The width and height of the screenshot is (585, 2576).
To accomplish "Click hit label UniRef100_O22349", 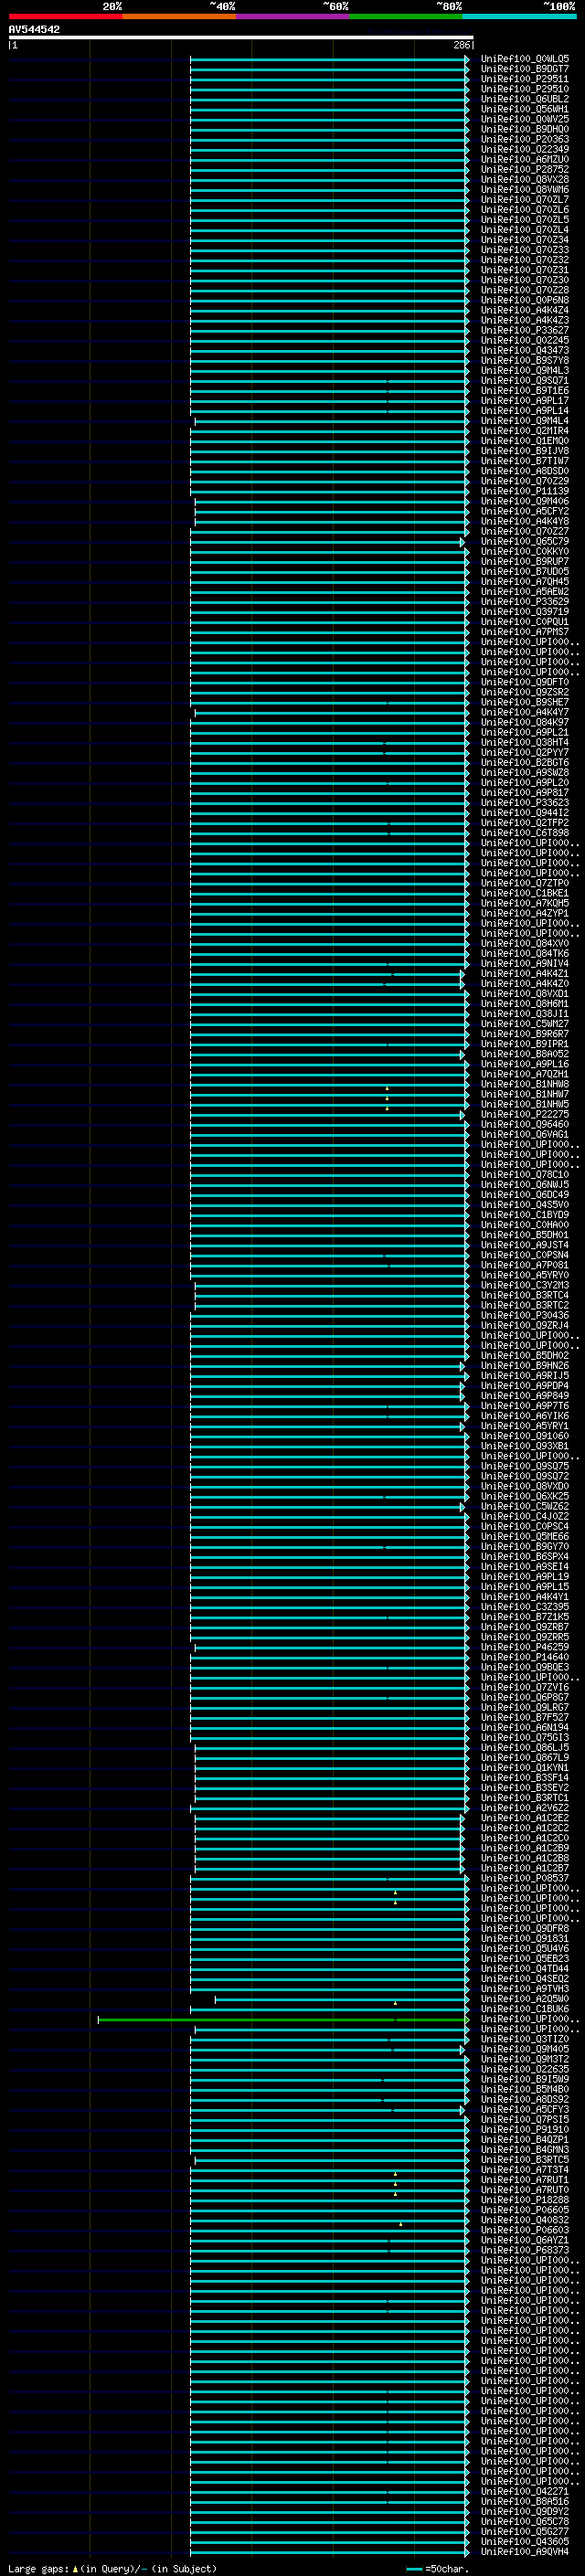I will pos(525,149).
